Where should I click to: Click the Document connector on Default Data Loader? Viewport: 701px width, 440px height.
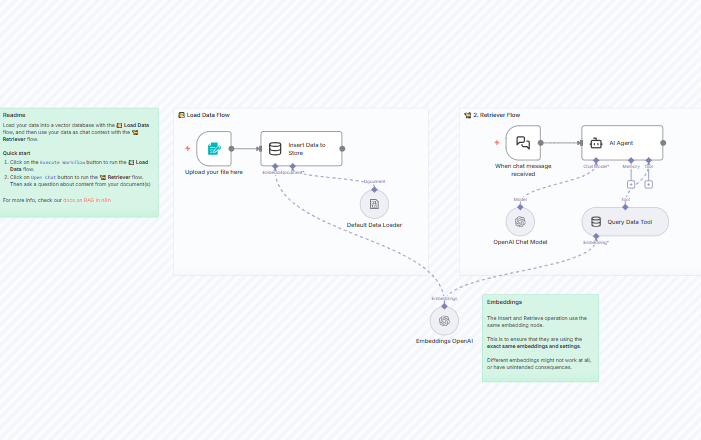coord(374,187)
